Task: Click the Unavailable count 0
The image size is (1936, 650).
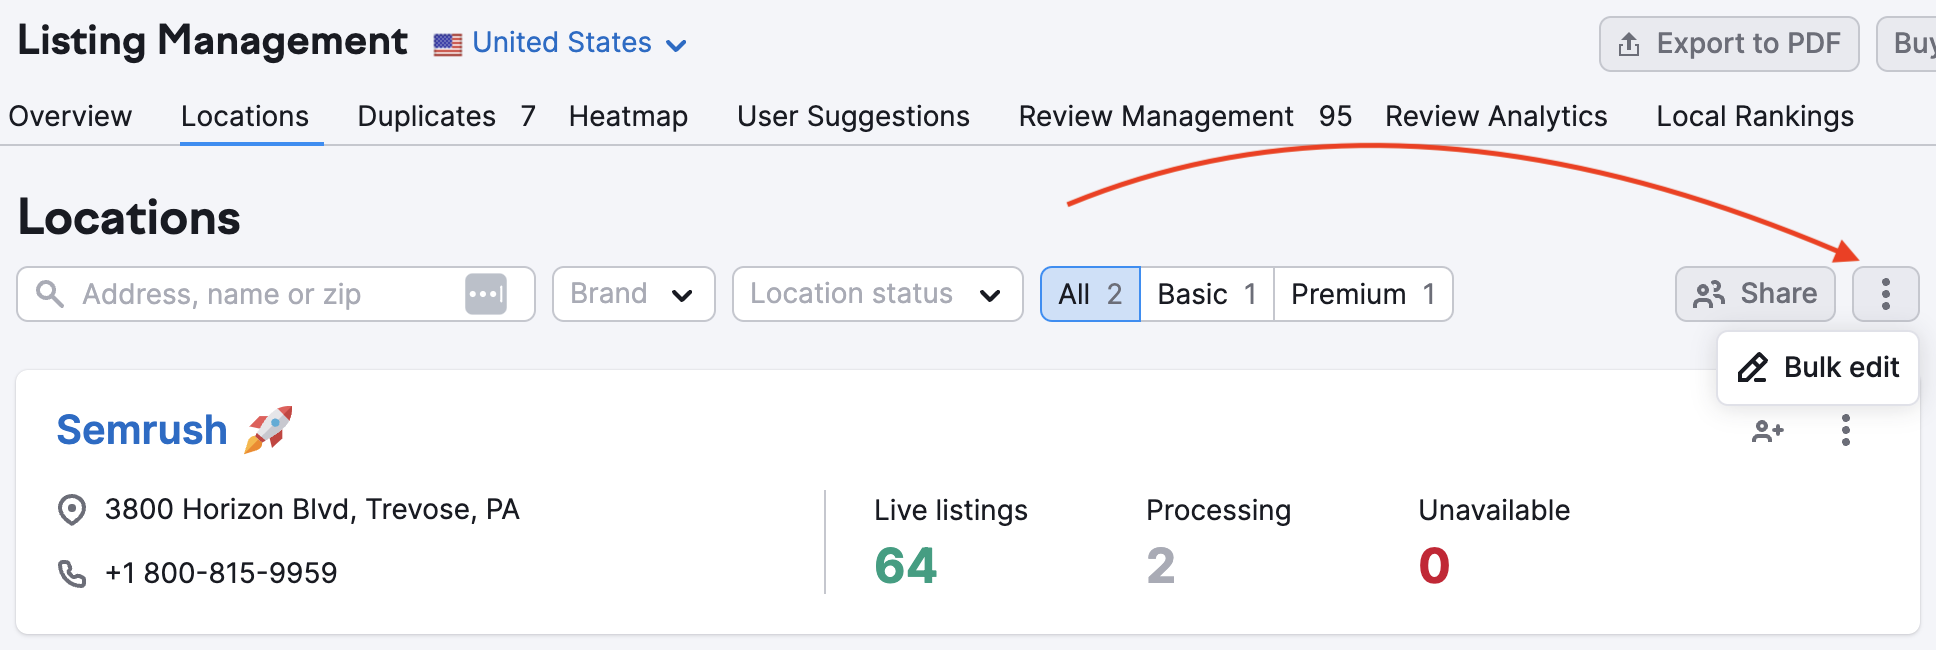Action: pyautogui.click(x=1434, y=566)
